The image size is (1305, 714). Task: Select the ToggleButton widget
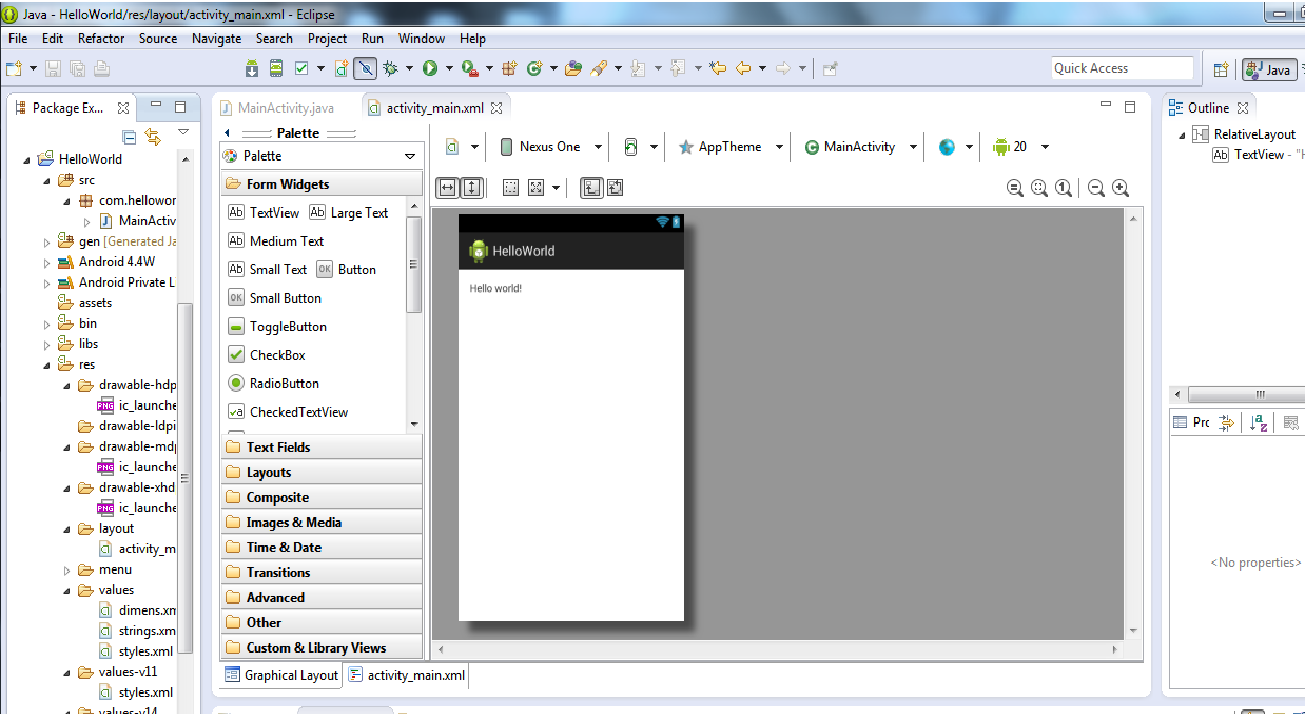tap(277, 326)
